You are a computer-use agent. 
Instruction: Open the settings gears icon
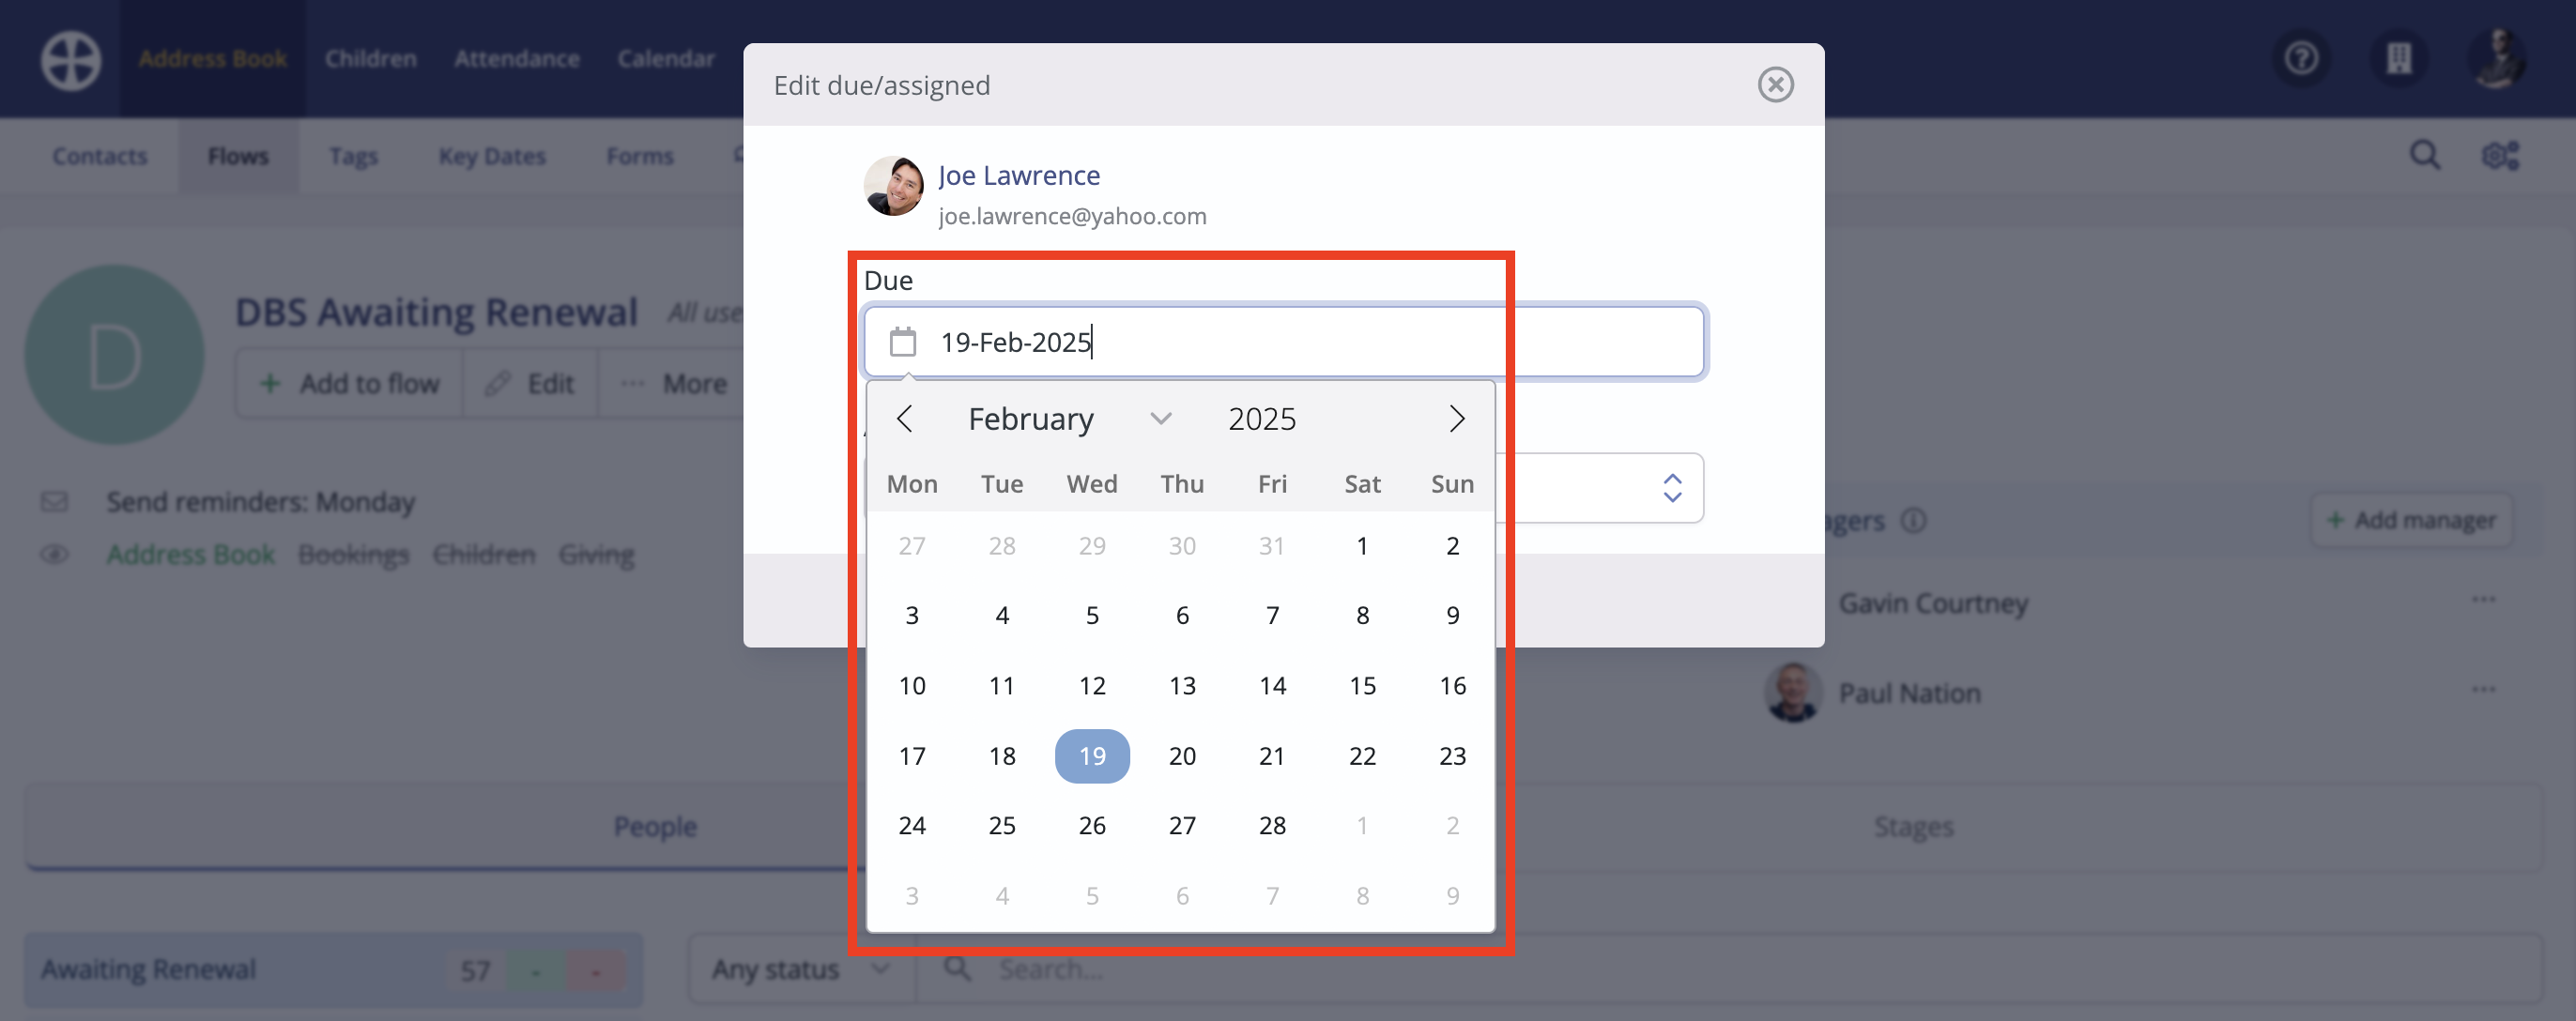pos(2500,156)
